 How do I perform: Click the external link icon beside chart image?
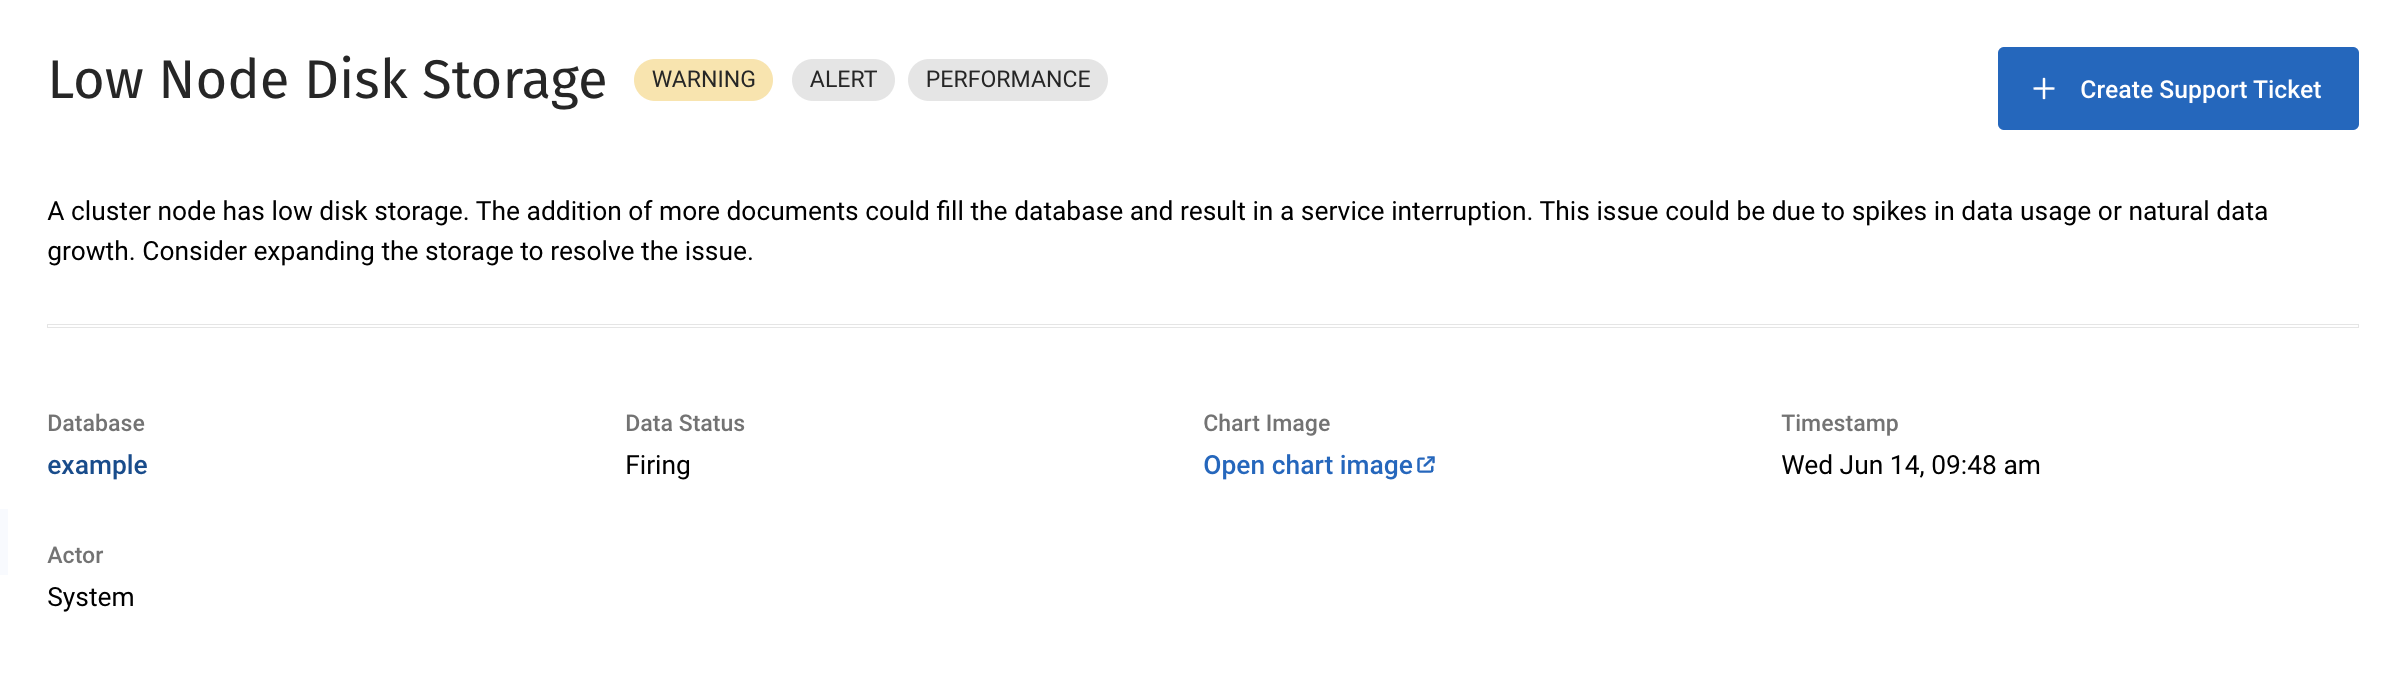point(1426,465)
